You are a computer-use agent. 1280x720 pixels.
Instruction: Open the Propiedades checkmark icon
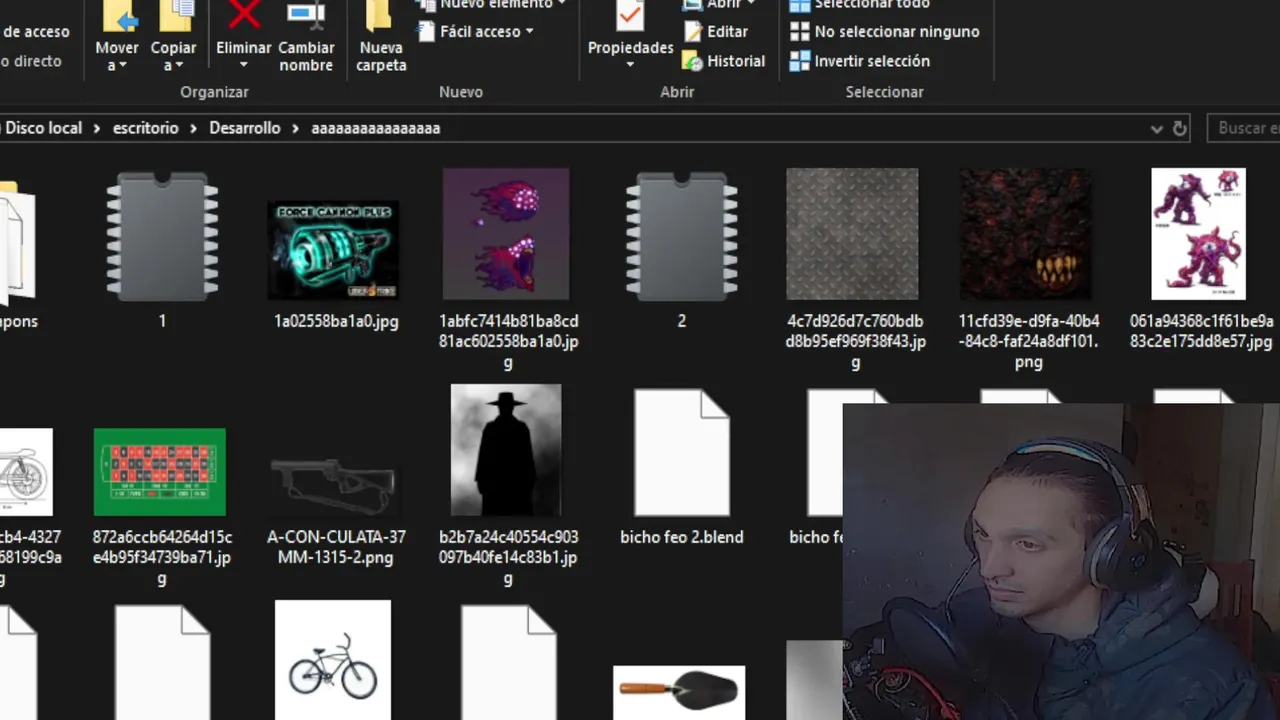click(630, 14)
